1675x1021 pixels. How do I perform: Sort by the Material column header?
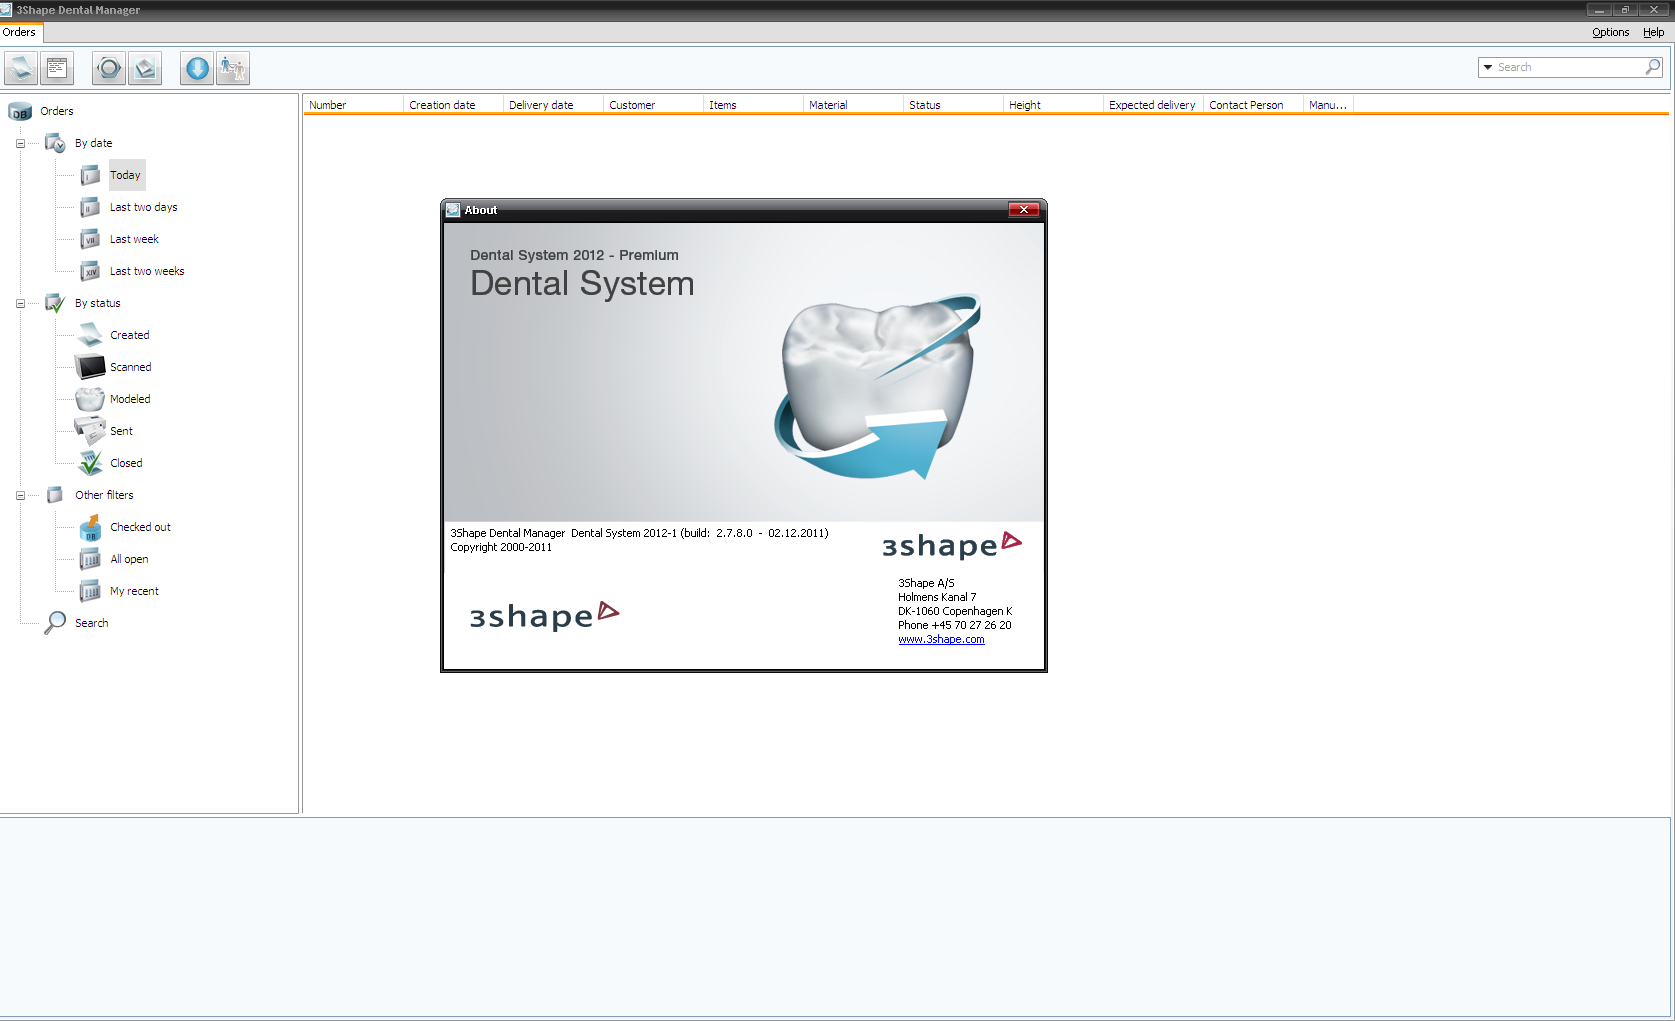pyautogui.click(x=854, y=105)
